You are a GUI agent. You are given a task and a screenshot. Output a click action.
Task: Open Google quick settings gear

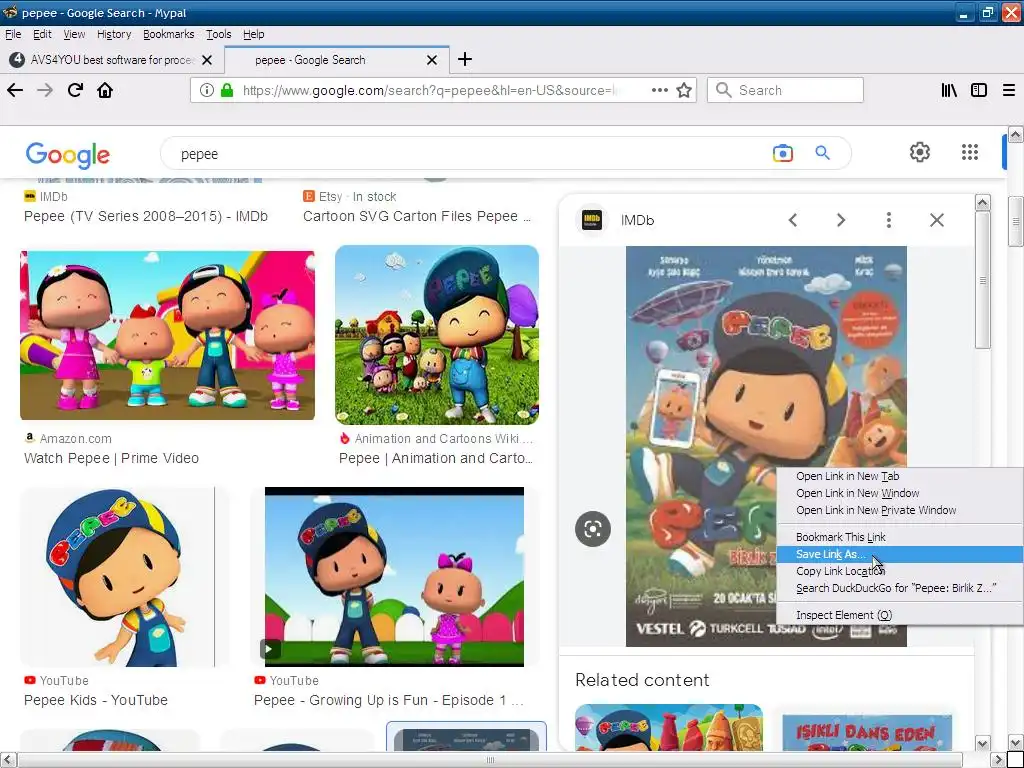[x=920, y=152]
